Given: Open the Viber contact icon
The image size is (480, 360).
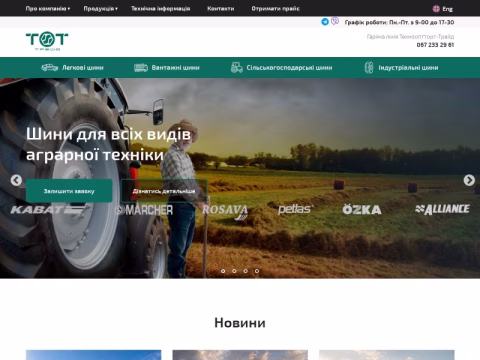Looking at the screenshot, I should tap(335, 21).
